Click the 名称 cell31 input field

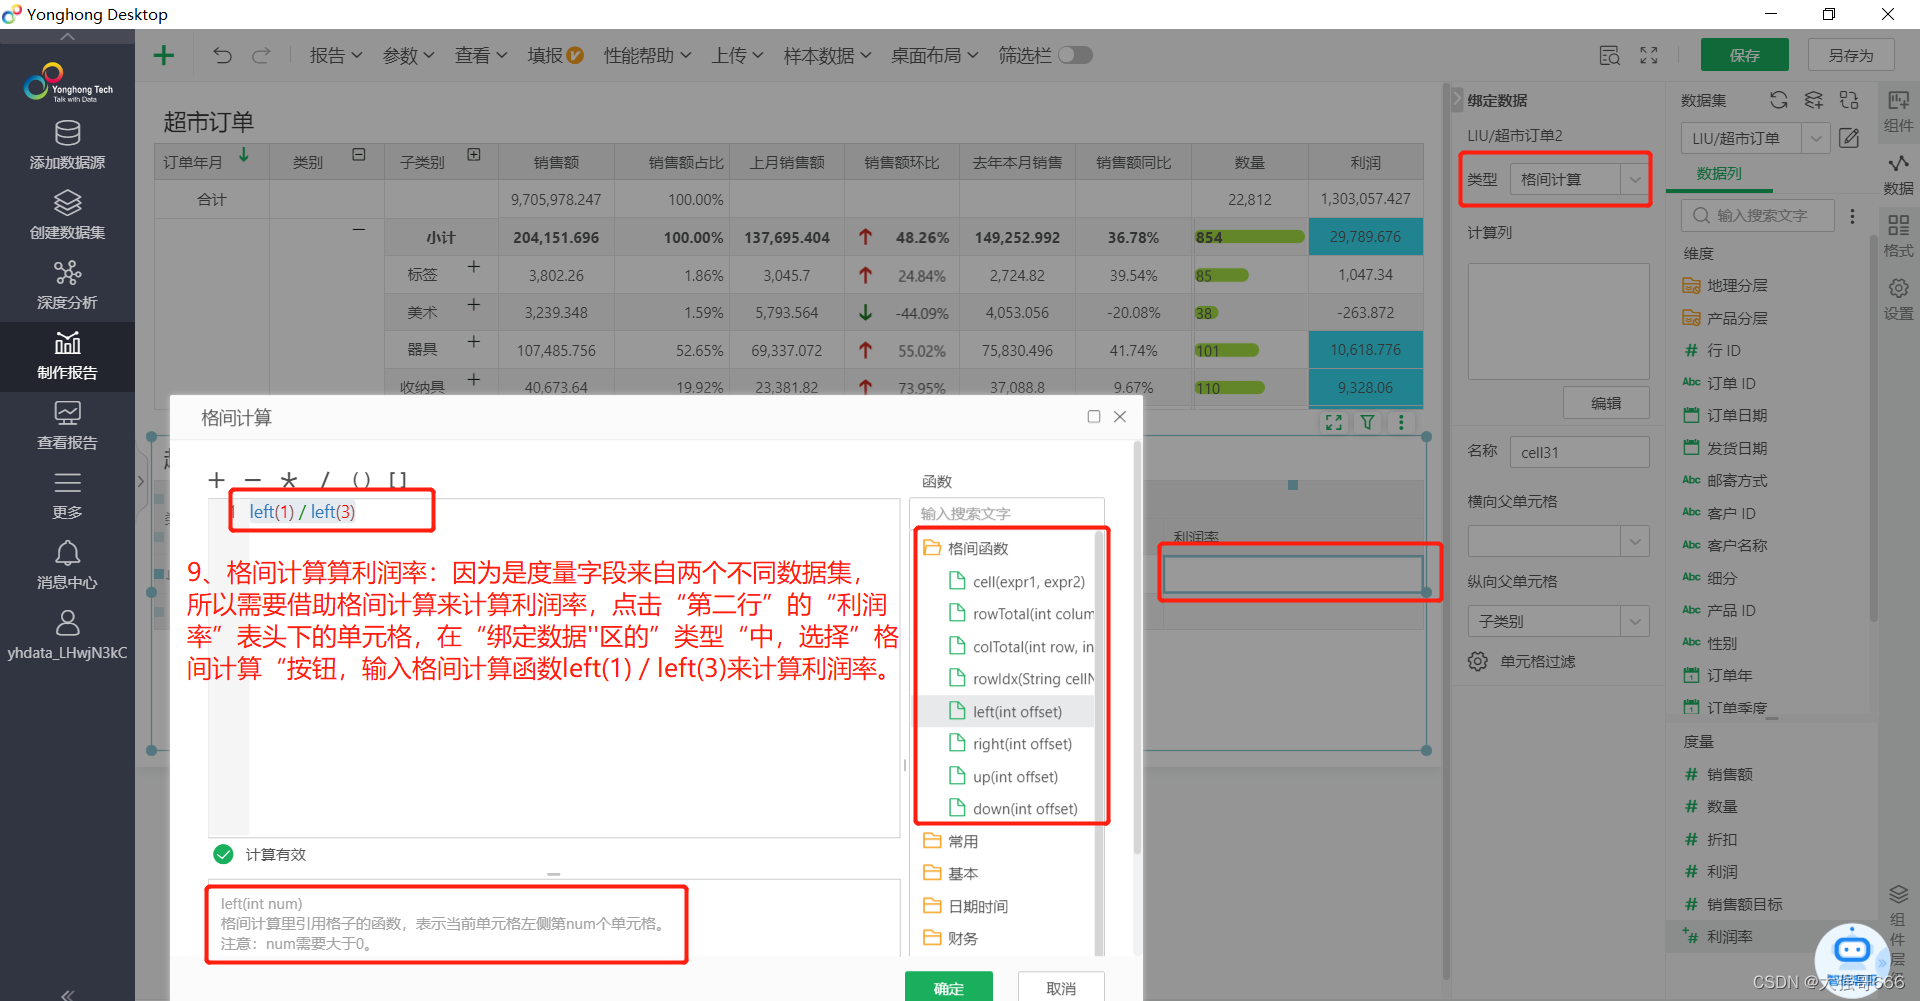point(1579,452)
